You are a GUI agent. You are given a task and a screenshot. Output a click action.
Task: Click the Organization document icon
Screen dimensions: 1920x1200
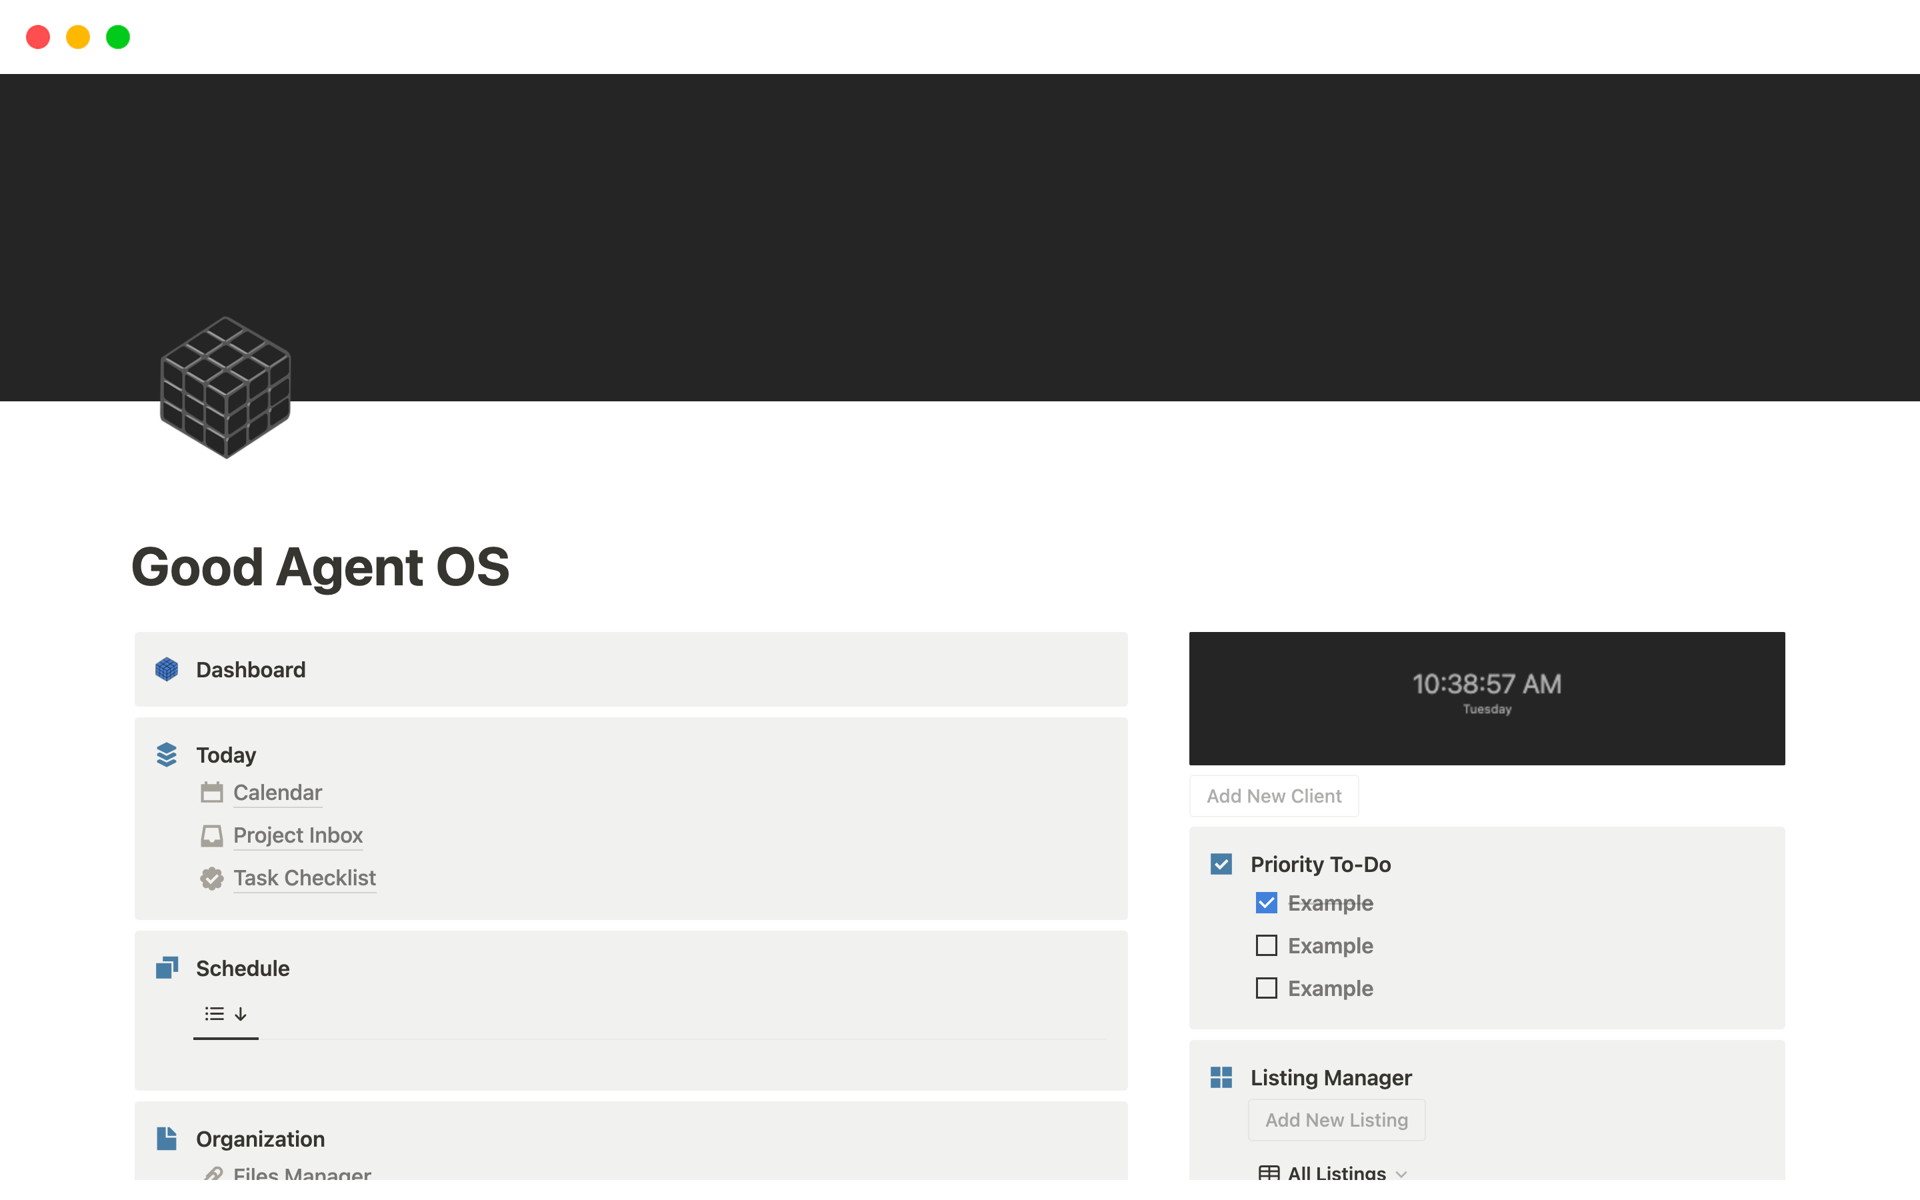click(x=167, y=1139)
